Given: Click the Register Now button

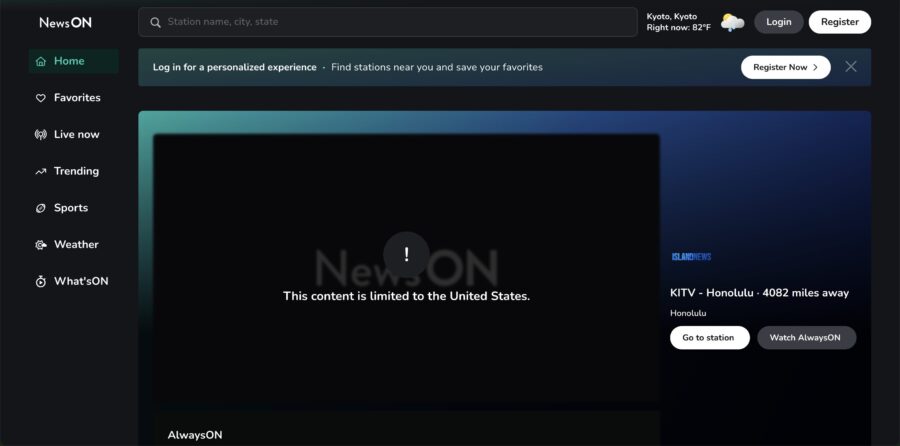Looking at the screenshot, I should (785, 67).
